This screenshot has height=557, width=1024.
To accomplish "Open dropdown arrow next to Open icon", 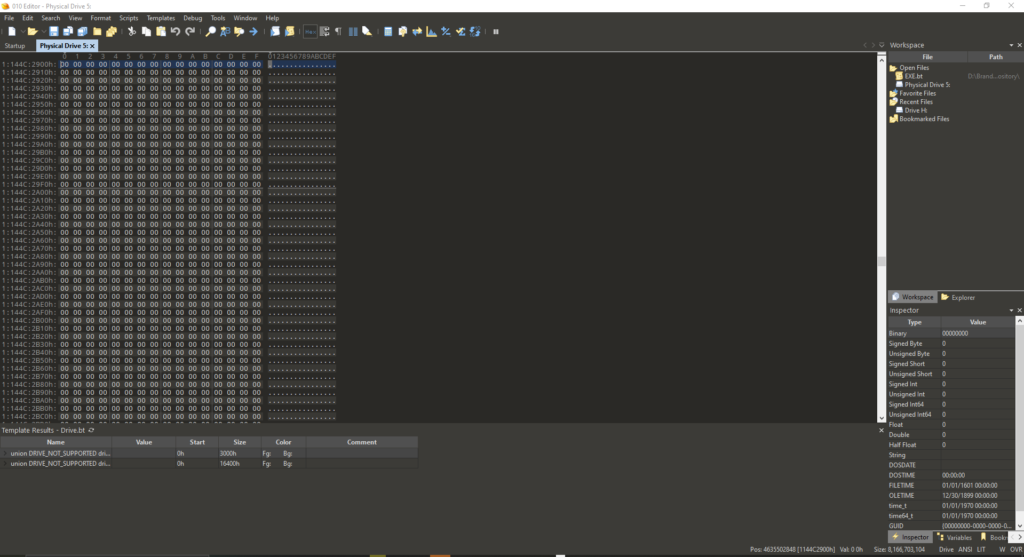I will [x=43, y=32].
